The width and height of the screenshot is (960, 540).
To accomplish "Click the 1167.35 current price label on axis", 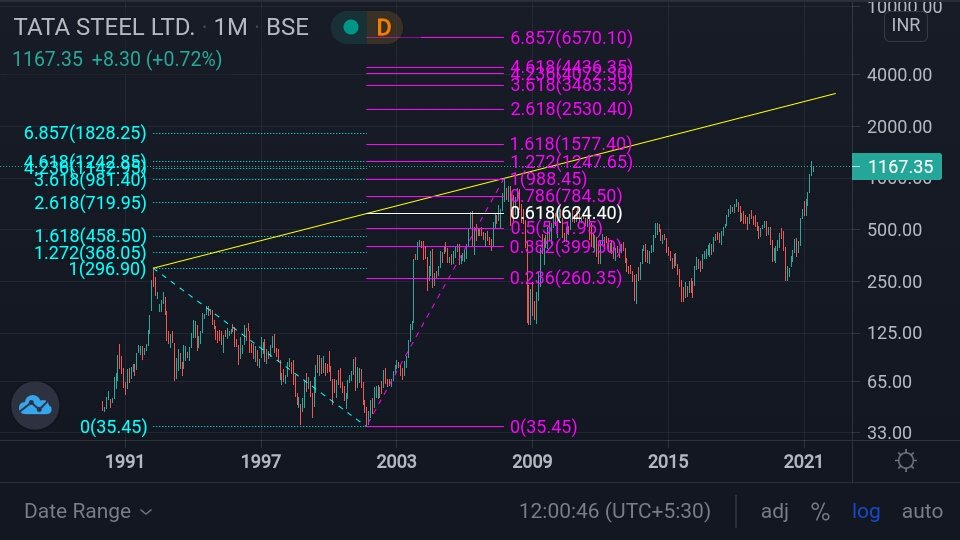I will [x=897, y=167].
